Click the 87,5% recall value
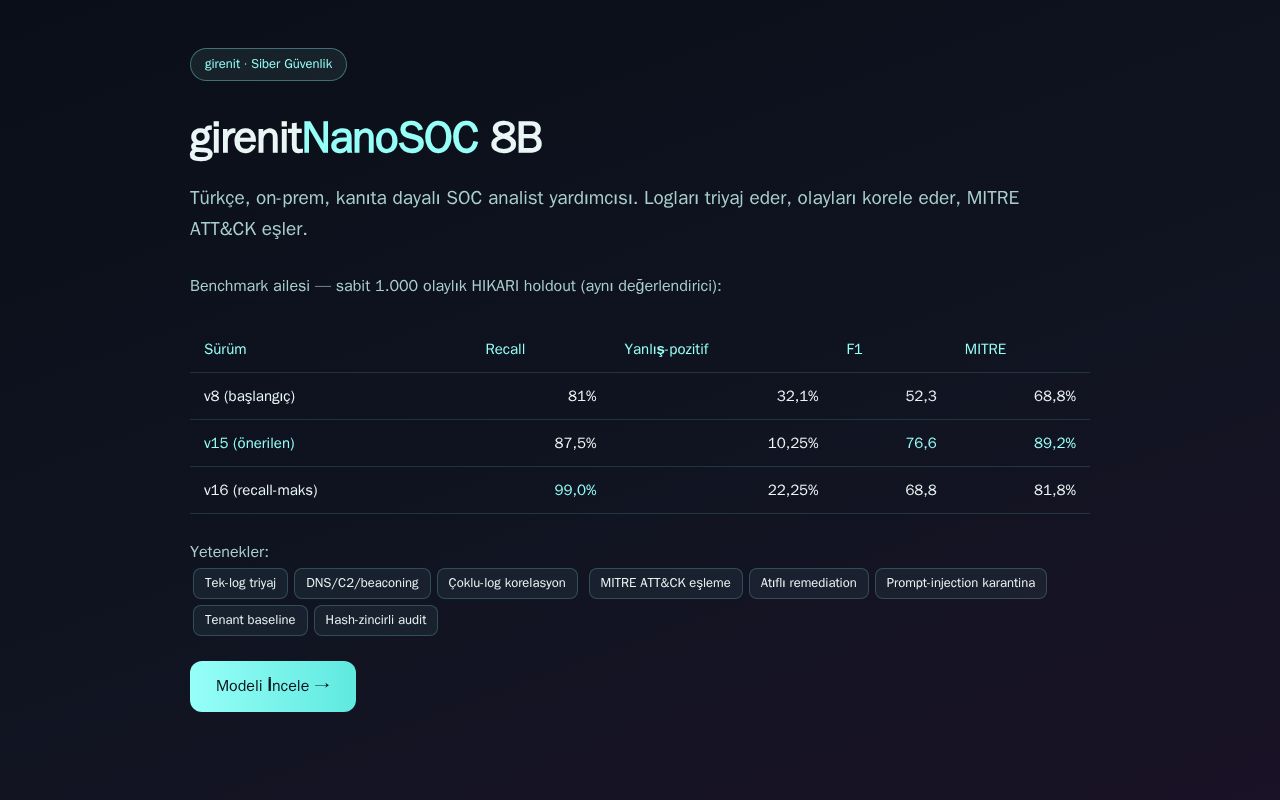 pos(575,443)
